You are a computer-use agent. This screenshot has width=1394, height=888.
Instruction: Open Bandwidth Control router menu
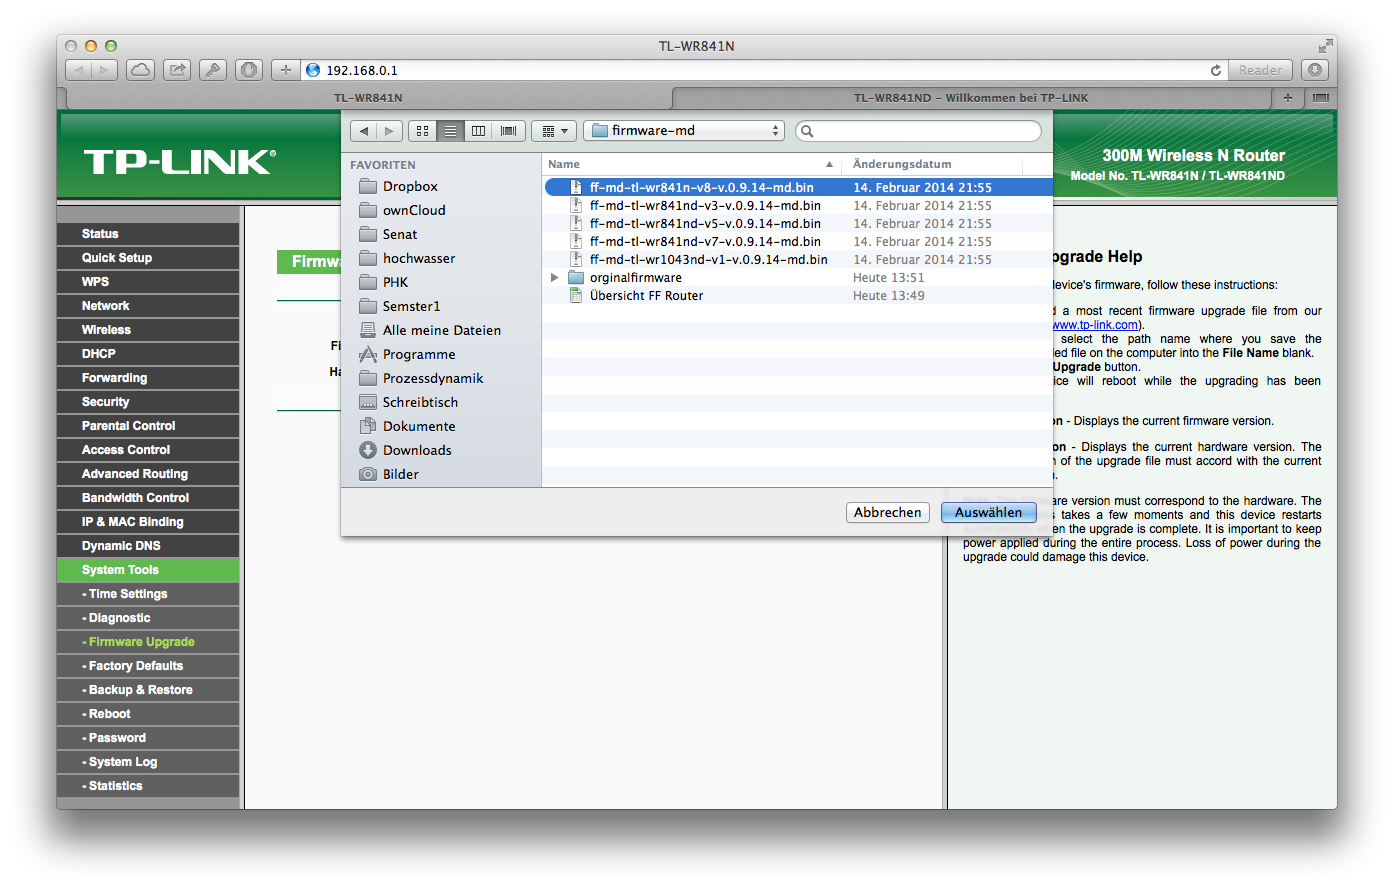click(148, 498)
